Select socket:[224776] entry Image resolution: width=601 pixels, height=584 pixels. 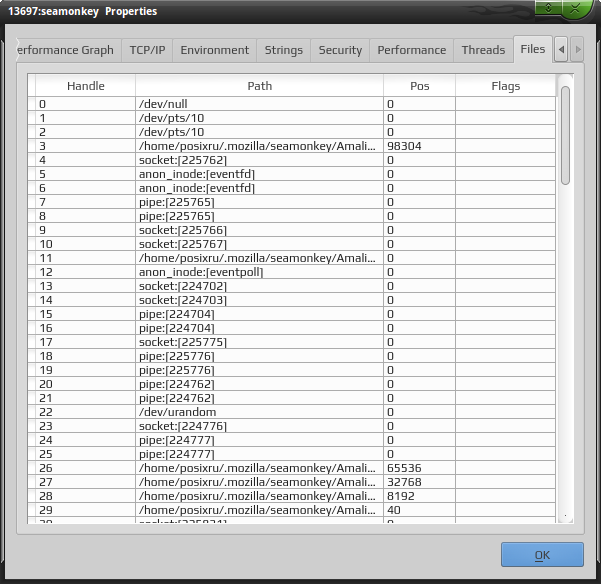183,426
